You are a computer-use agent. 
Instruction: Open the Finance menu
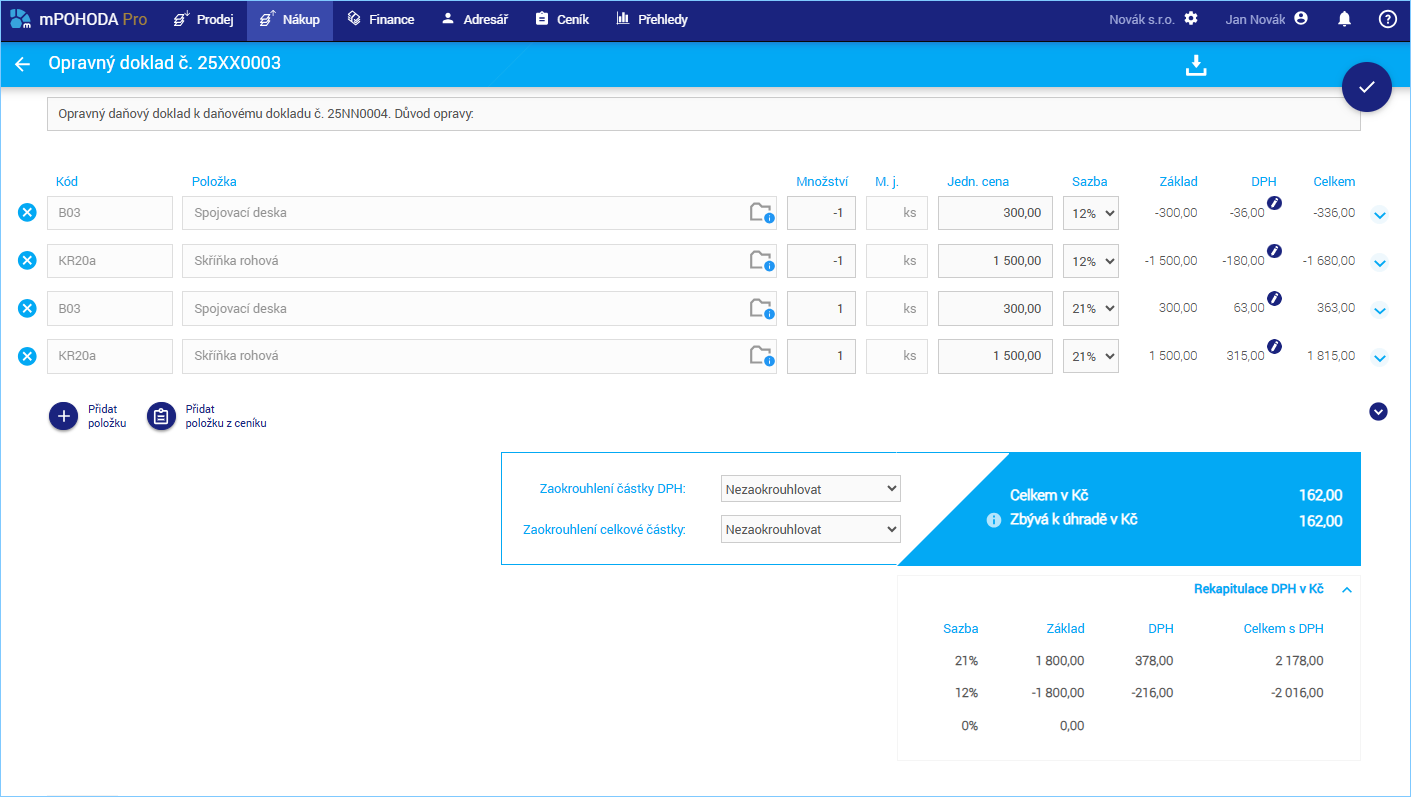pos(380,20)
